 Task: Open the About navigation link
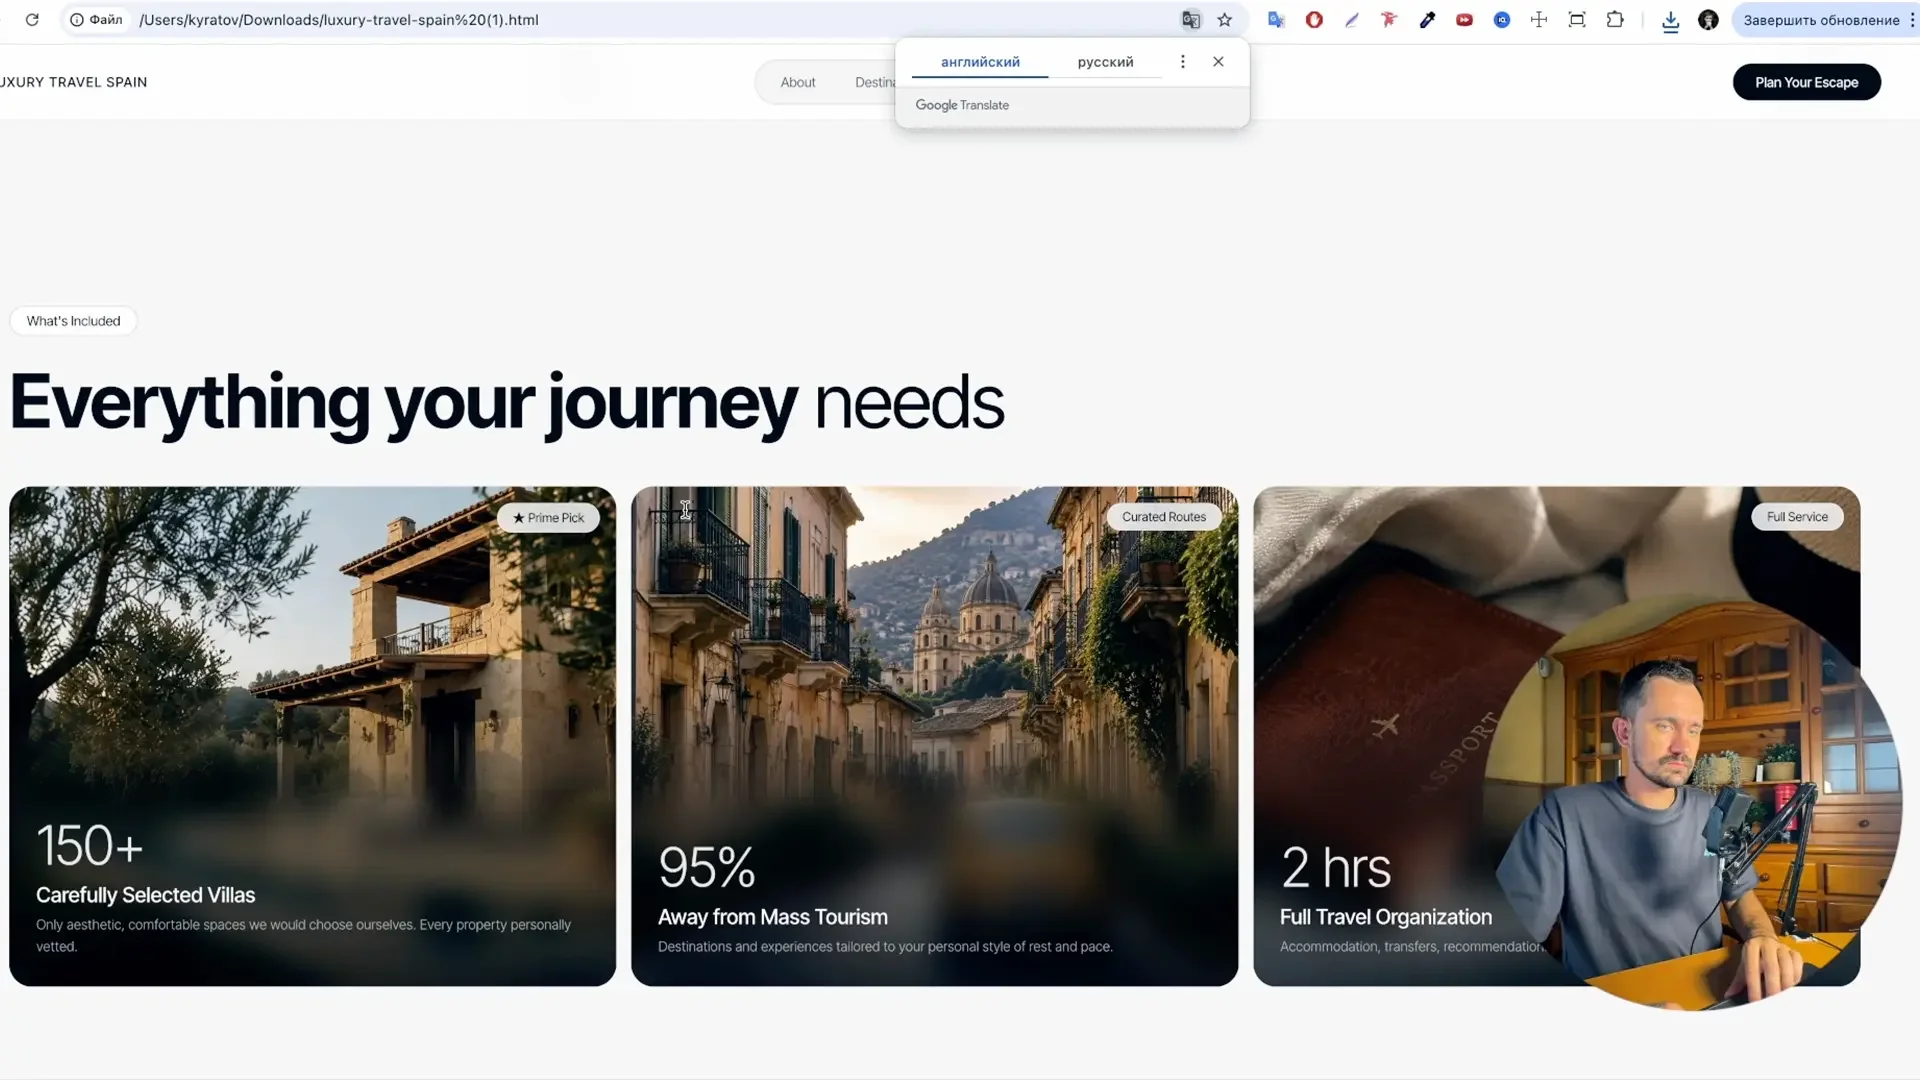point(798,82)
